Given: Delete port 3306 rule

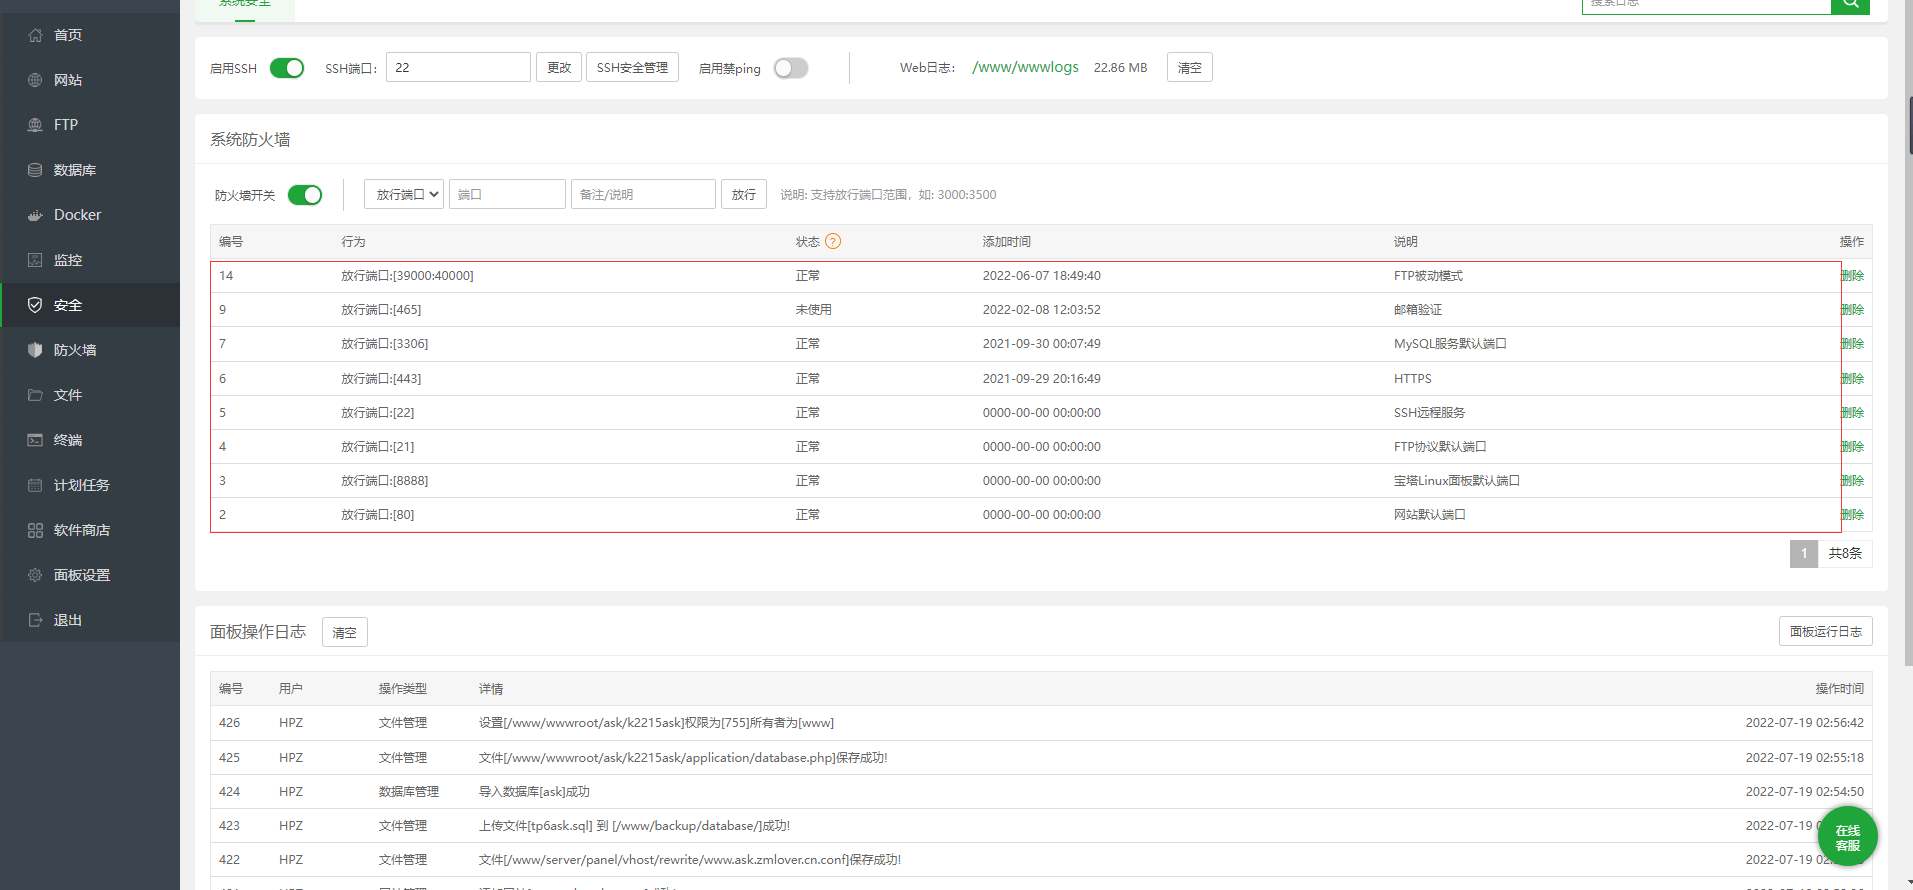Looking at the screenshot, I should (x=1852, y=344).
